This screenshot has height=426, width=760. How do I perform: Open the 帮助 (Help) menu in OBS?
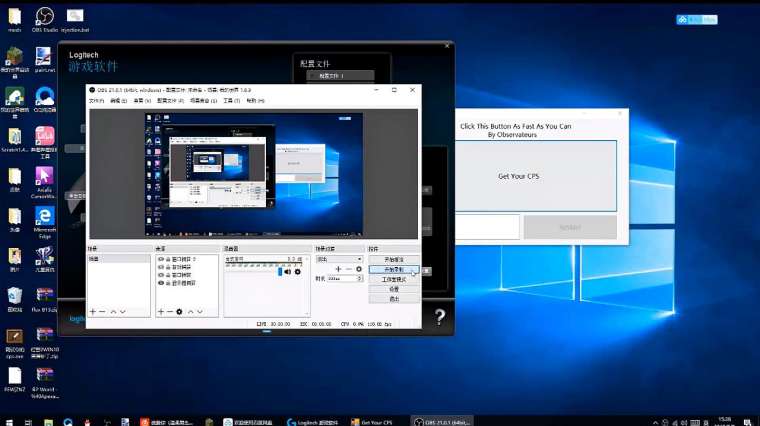click(255, 101)
